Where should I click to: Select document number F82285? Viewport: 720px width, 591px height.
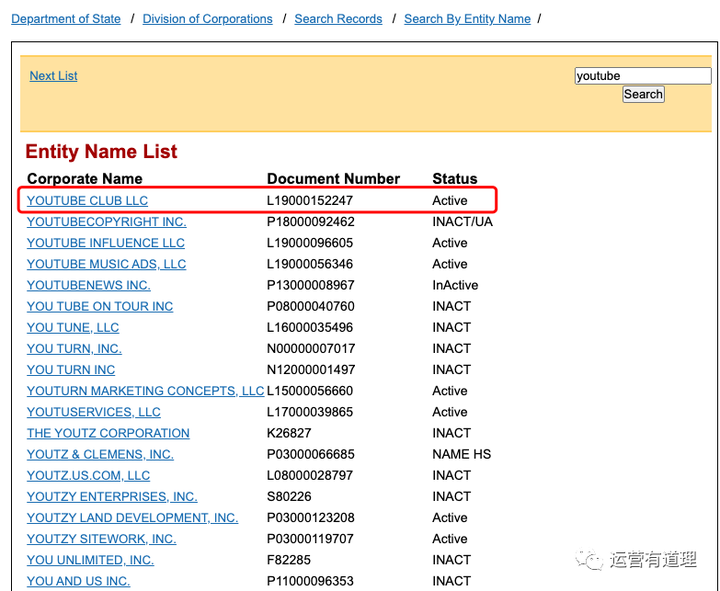(288, 560)
